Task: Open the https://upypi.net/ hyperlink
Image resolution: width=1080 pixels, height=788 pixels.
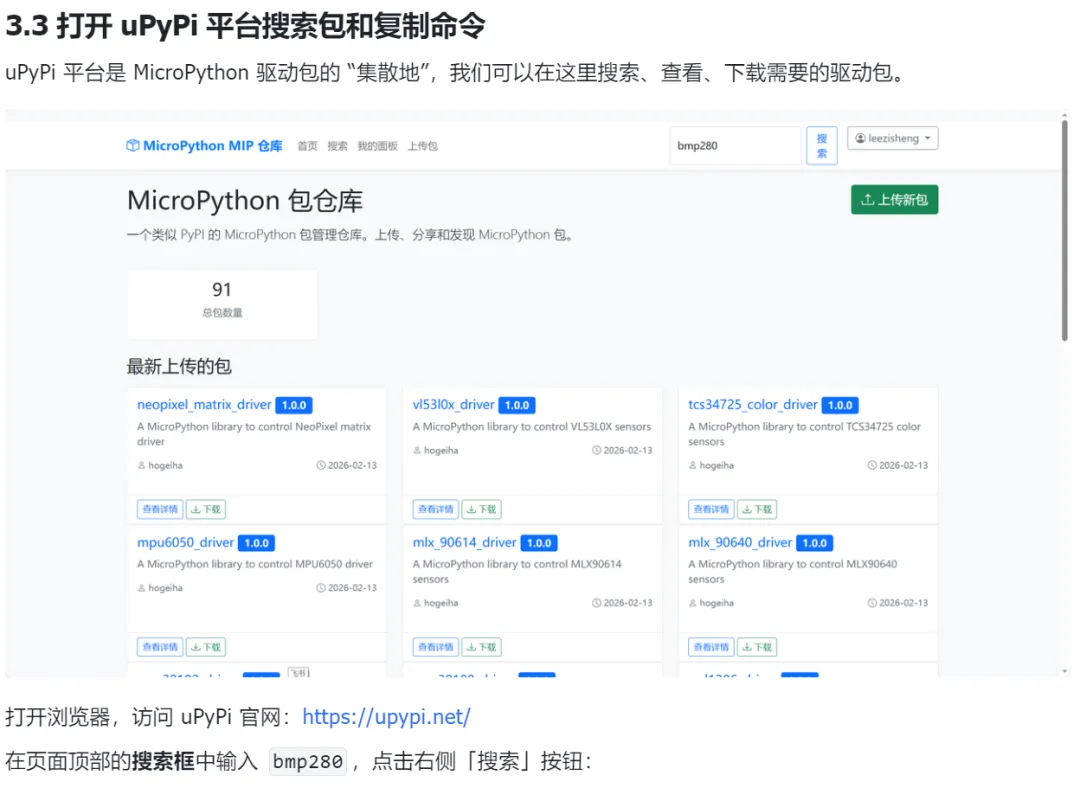Action: (386, 717)
